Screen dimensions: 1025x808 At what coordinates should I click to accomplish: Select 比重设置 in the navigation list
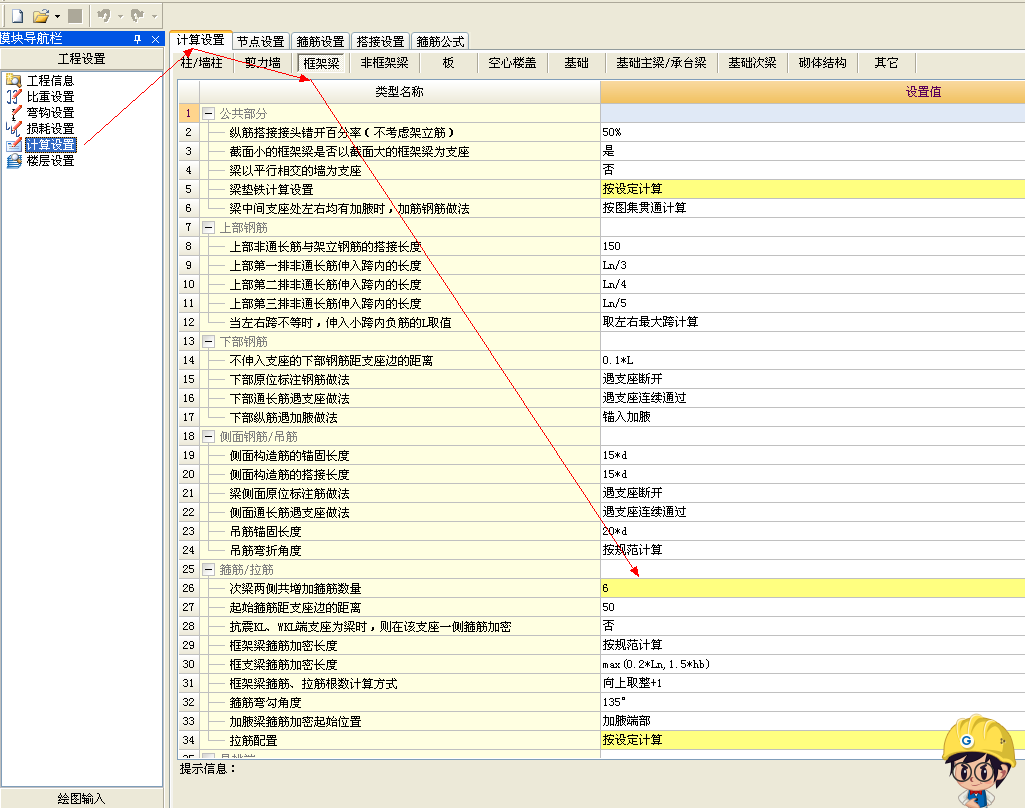tap(50, 97)
